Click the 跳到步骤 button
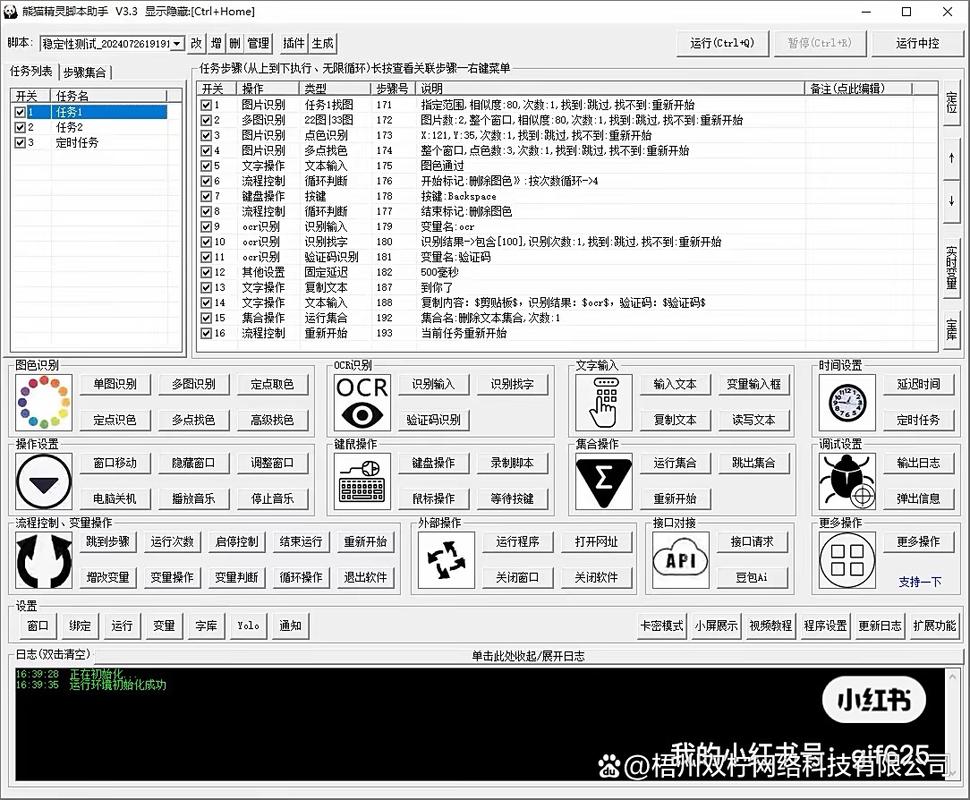 point(108,542)
